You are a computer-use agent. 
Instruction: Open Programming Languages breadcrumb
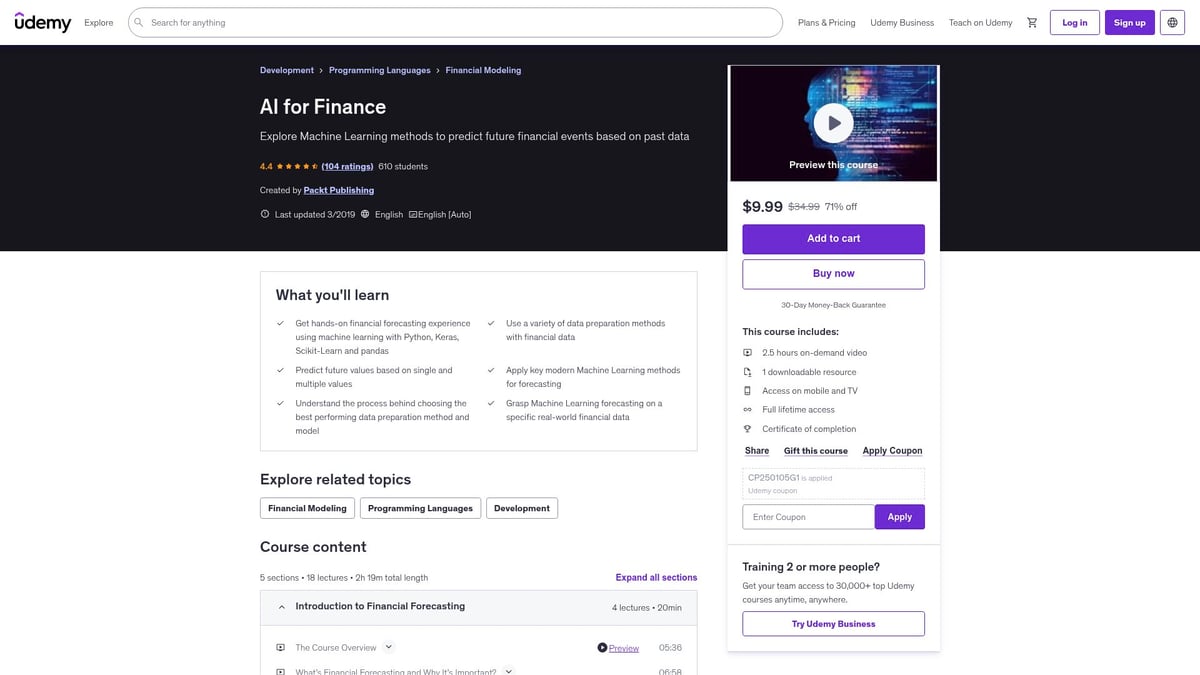tap(380, 71)
